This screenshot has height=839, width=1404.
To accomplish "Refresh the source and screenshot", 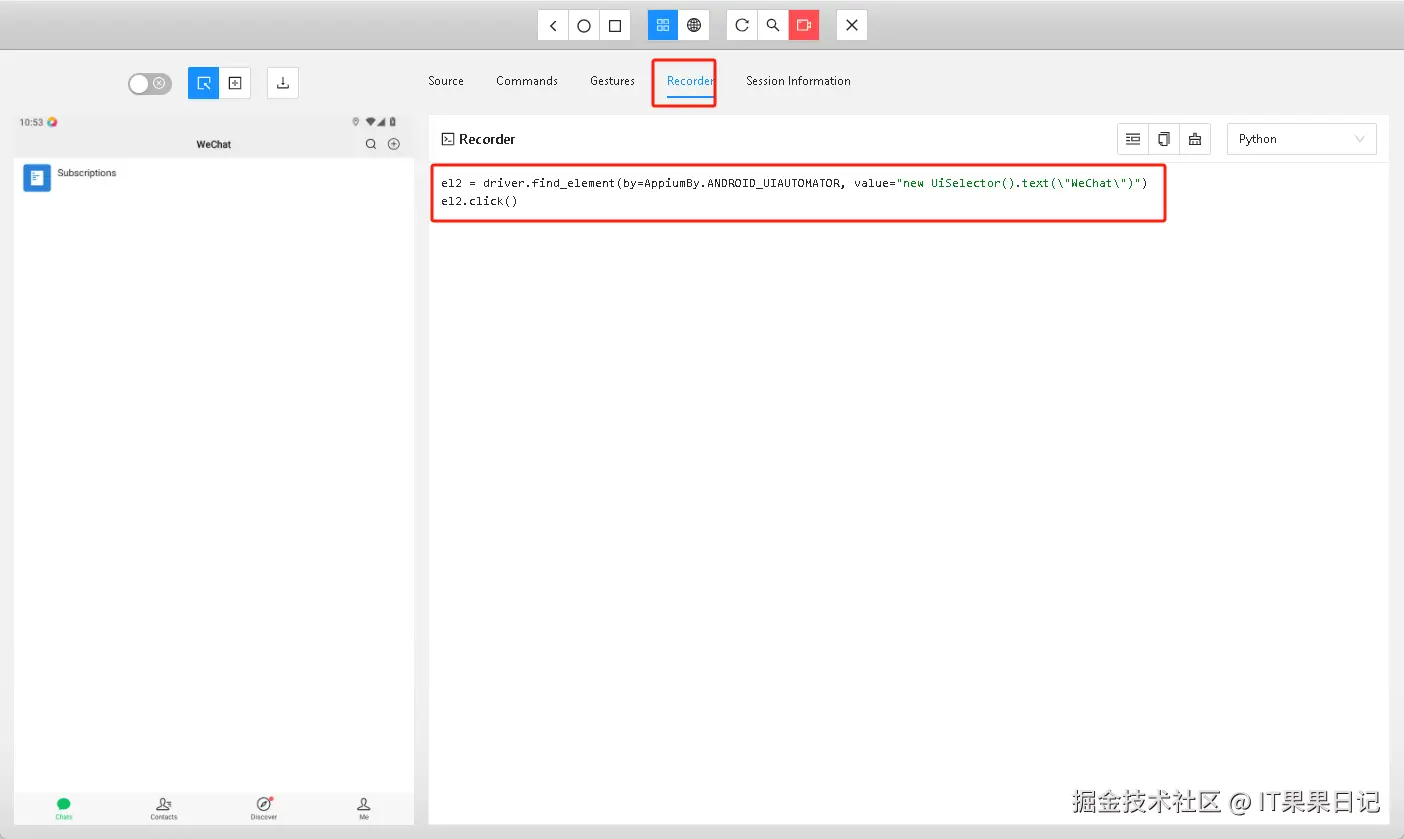I will [x=742, y=25].
